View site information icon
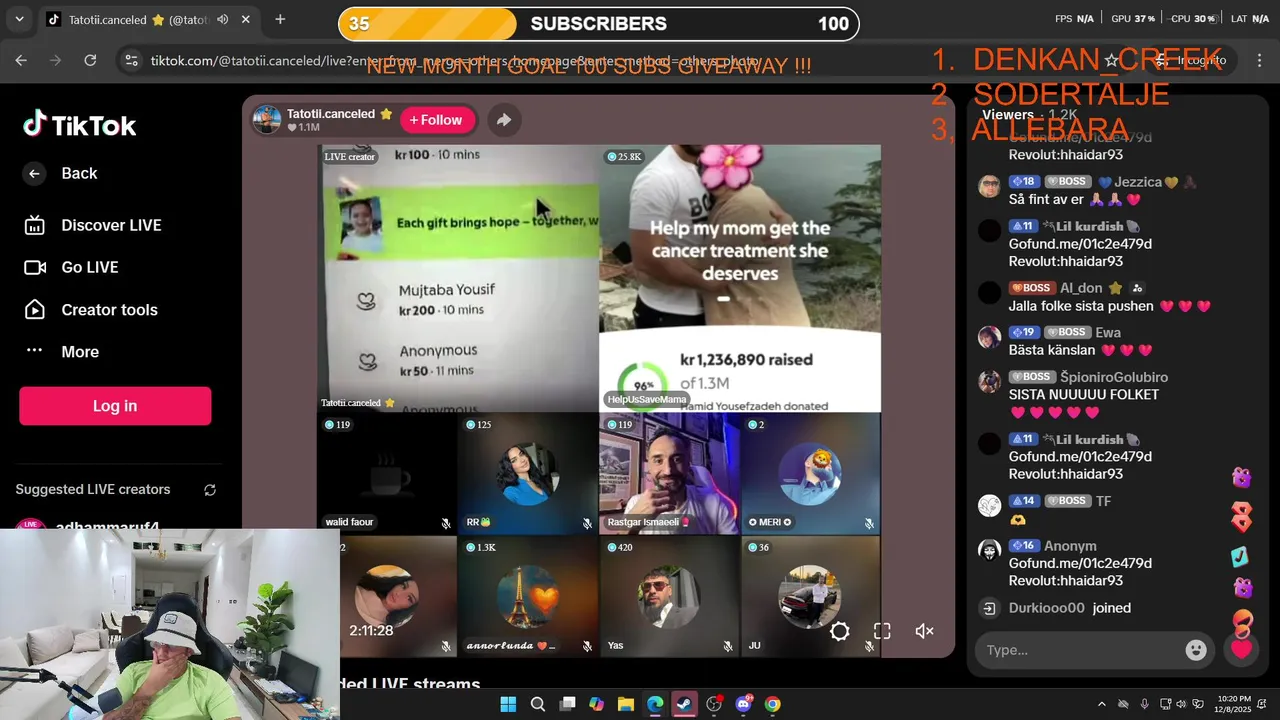This screenshot has width=1280, height=720. [131, 60]
